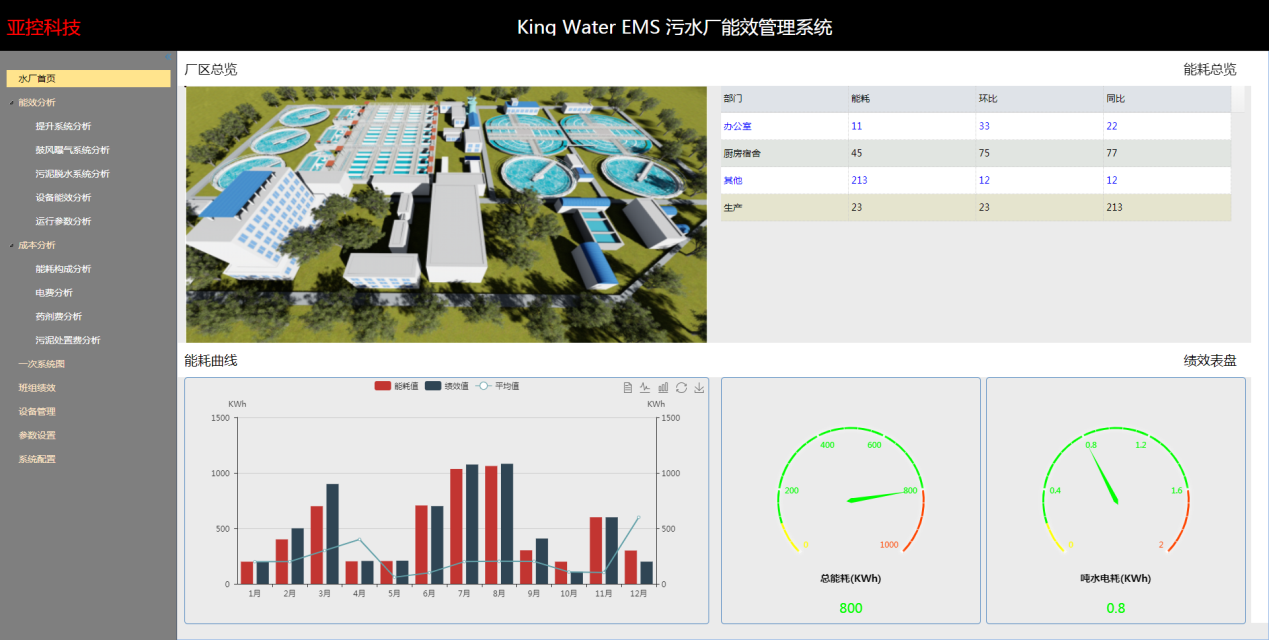This screenshot has height=640, width=1269.
Task: Save the energy chart as image
Action: point(699,388)
